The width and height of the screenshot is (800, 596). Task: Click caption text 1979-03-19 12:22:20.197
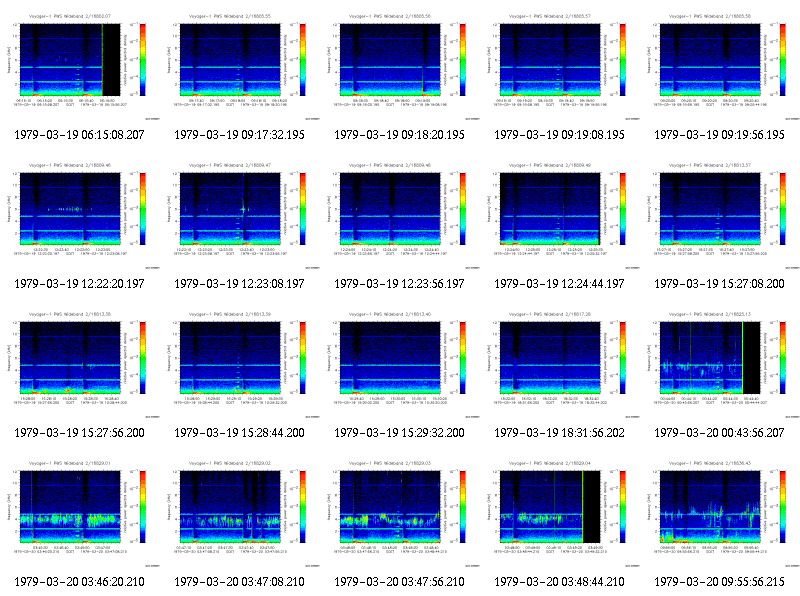79,284
